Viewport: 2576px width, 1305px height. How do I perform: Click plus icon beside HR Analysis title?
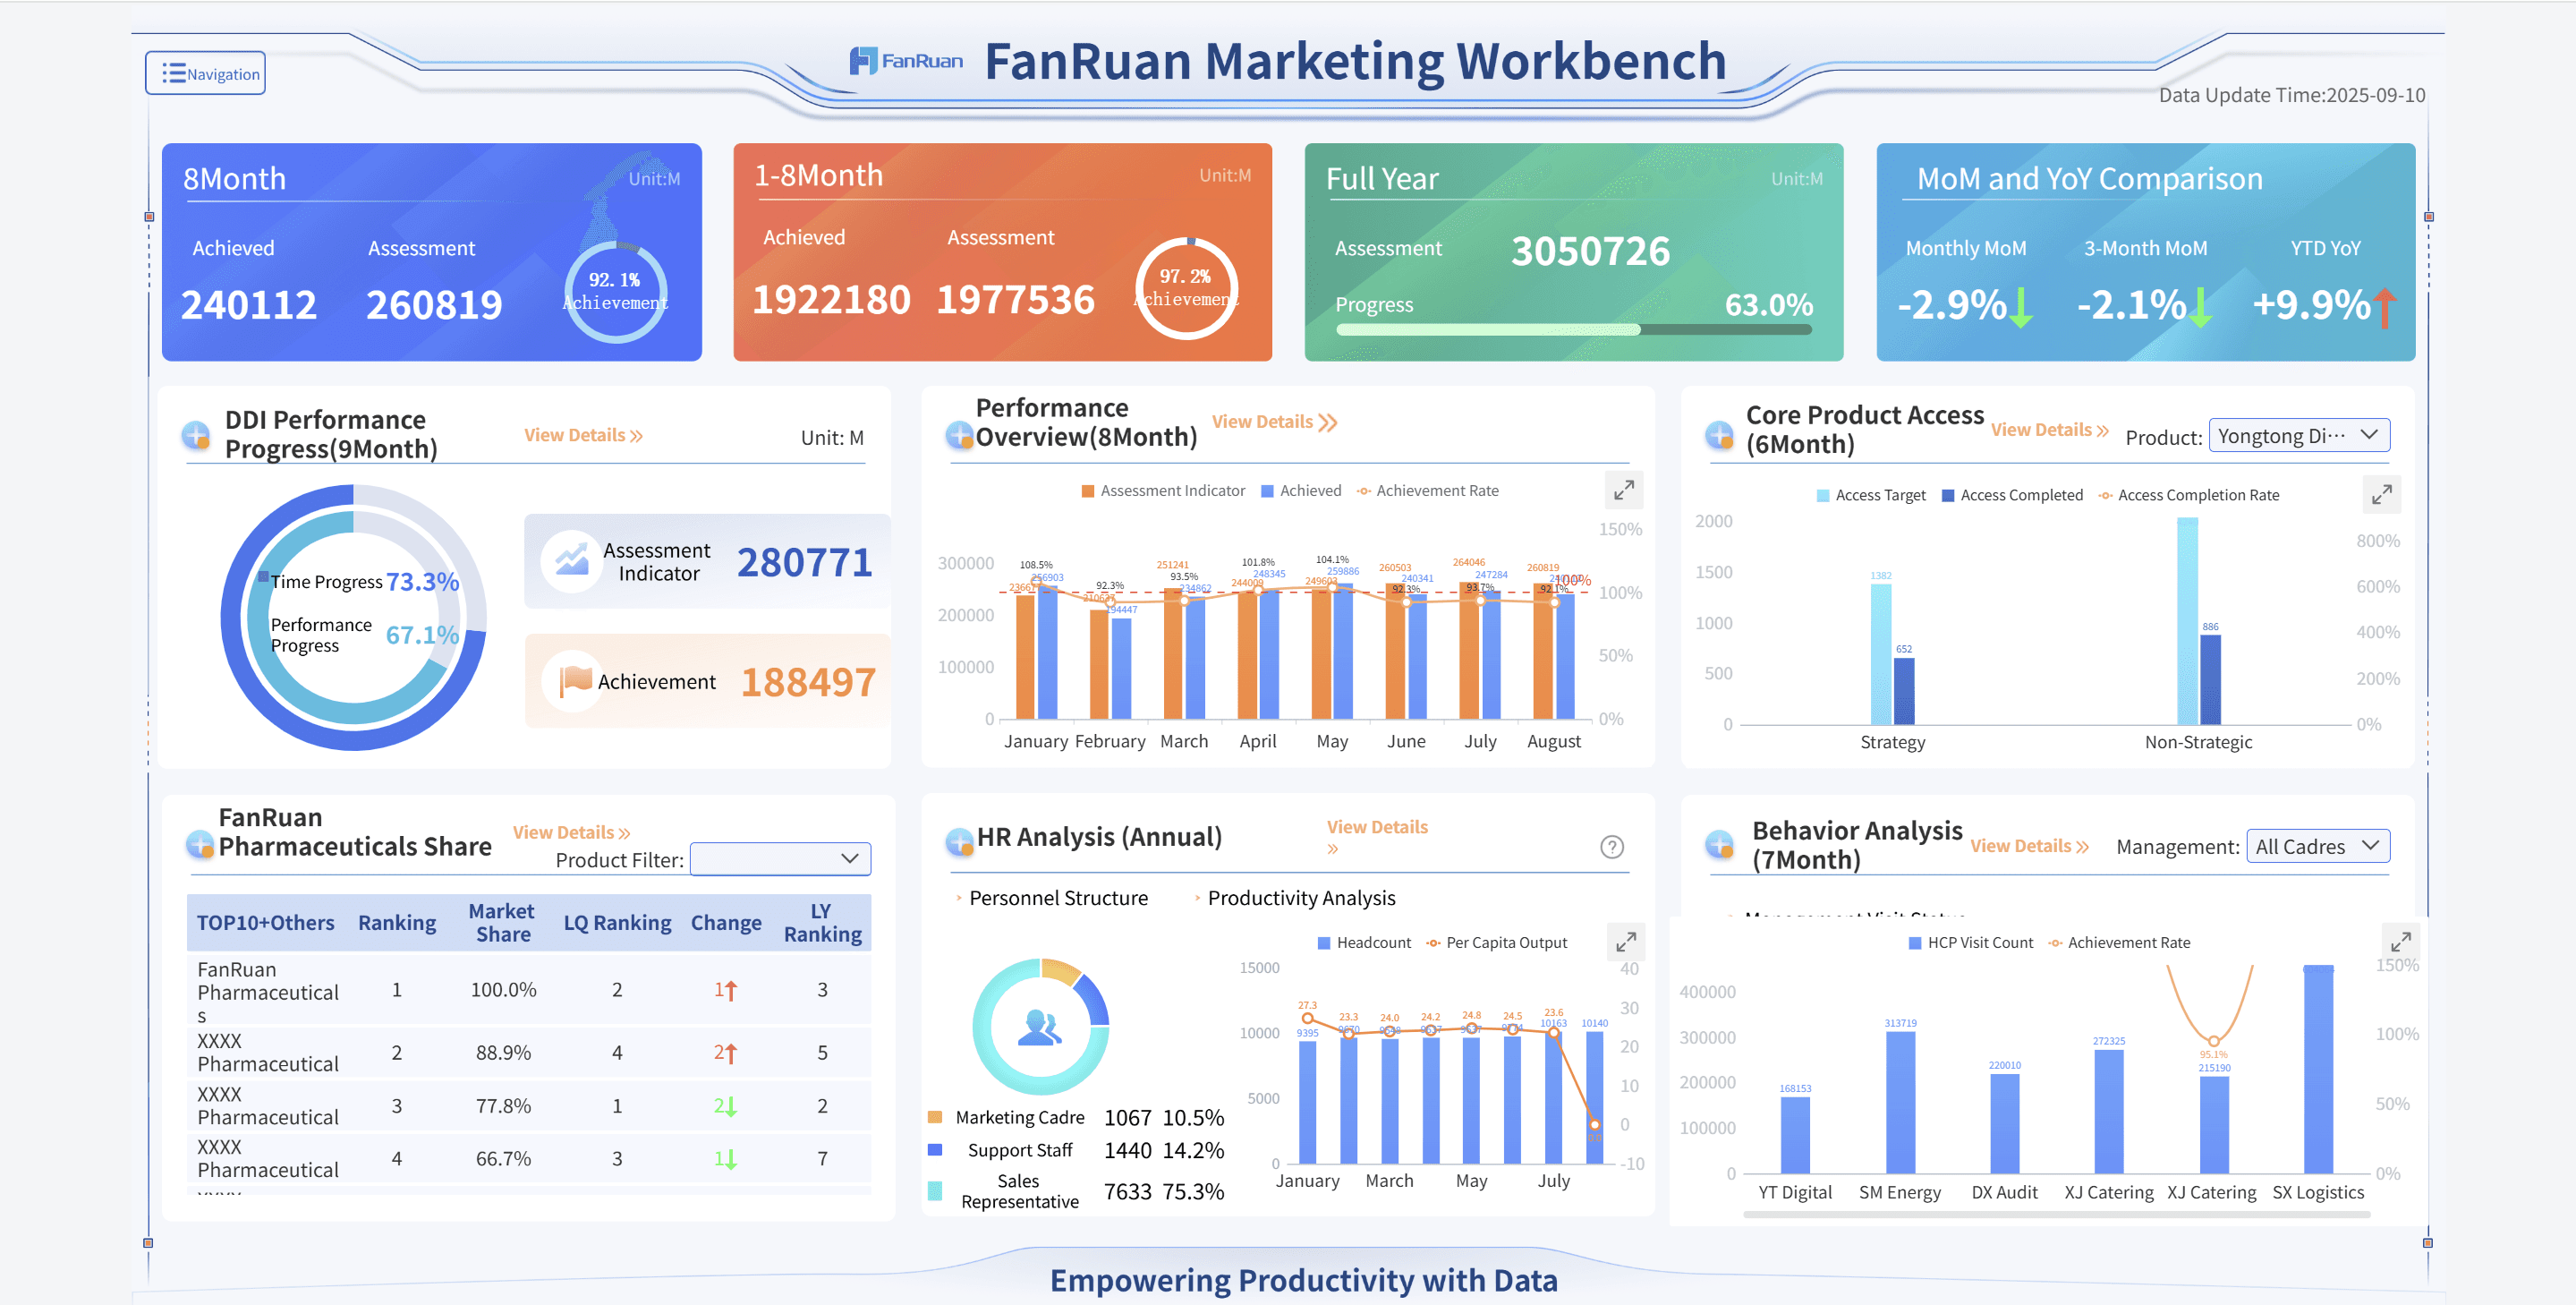959,842
